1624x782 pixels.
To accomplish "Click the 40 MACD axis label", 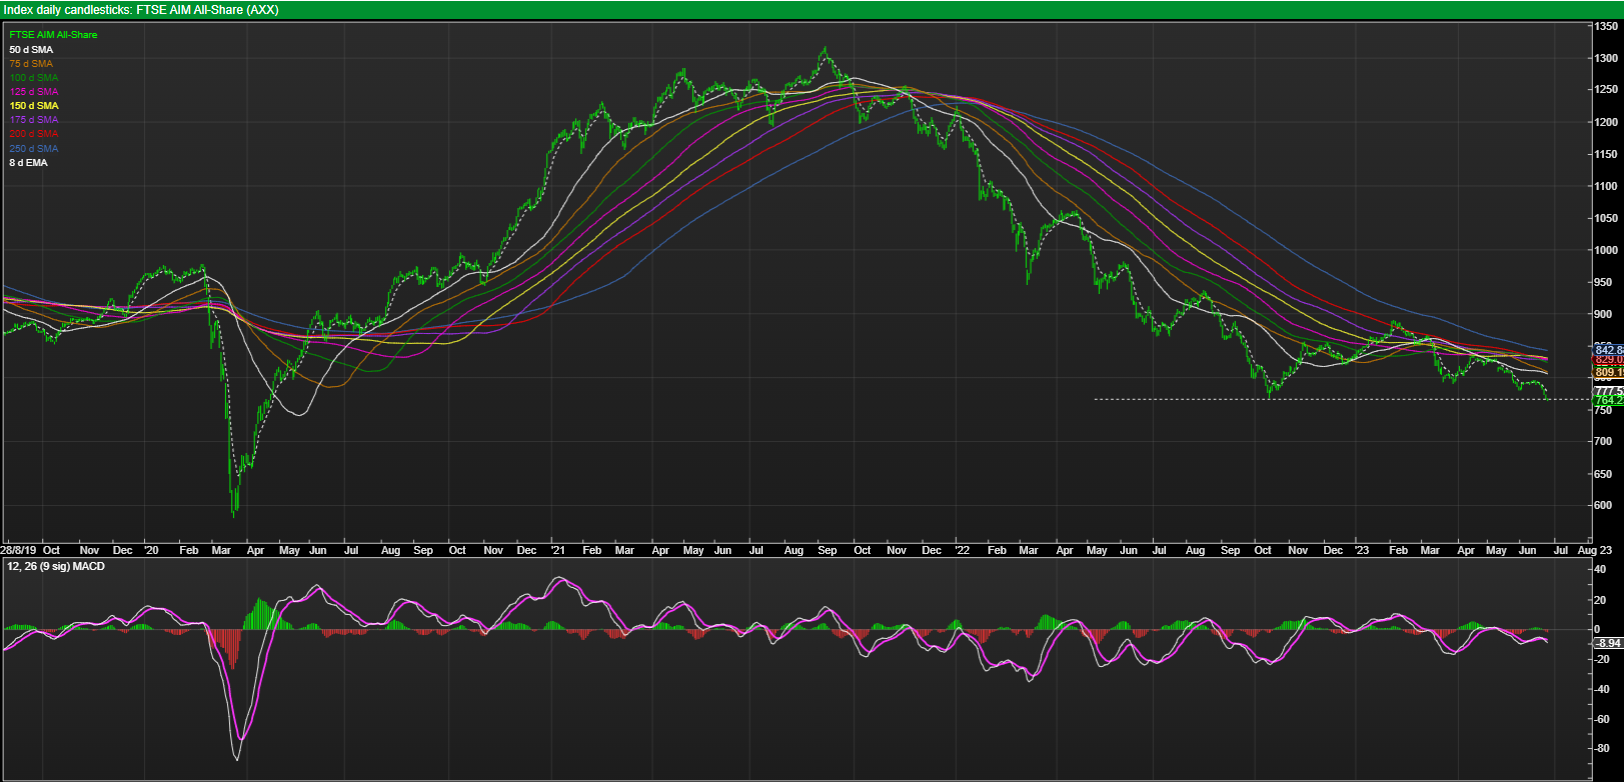I will [1601, 569].
